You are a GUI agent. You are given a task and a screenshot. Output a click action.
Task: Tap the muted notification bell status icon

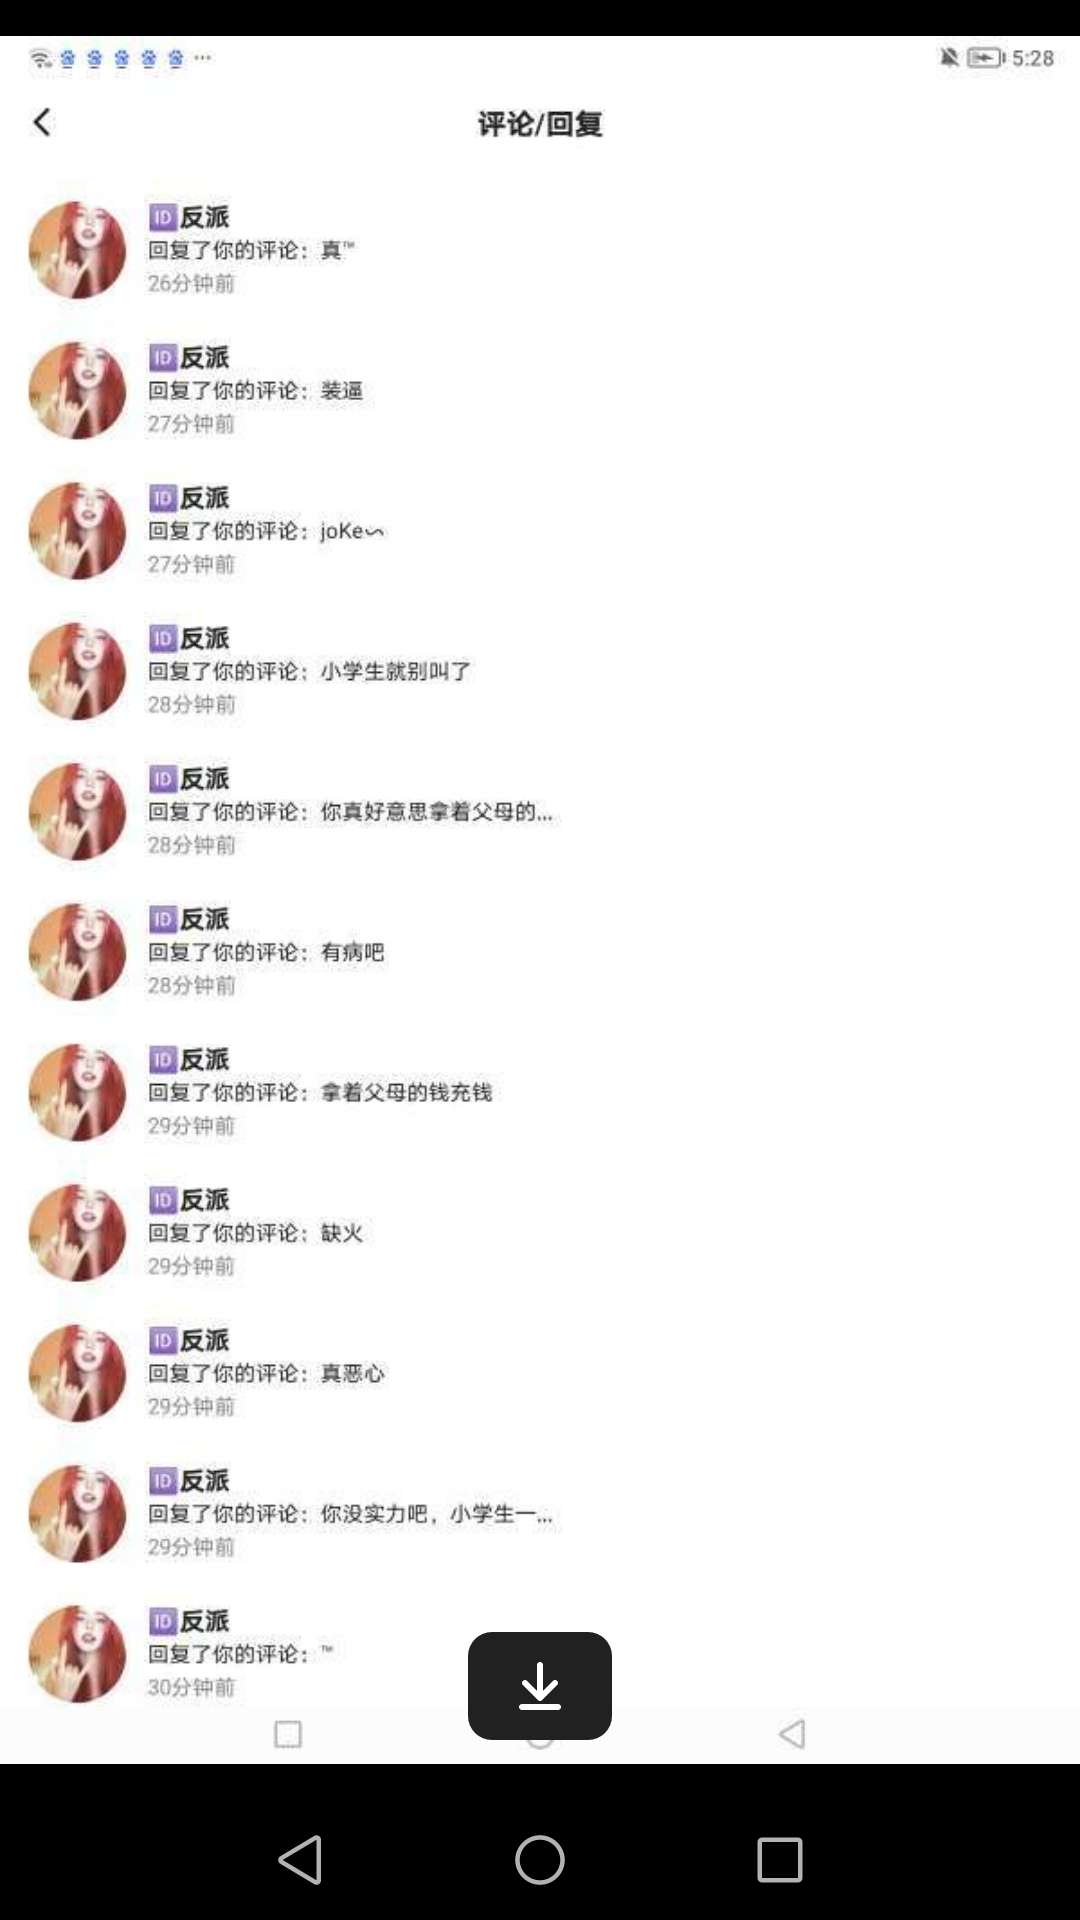click(949, 57)
